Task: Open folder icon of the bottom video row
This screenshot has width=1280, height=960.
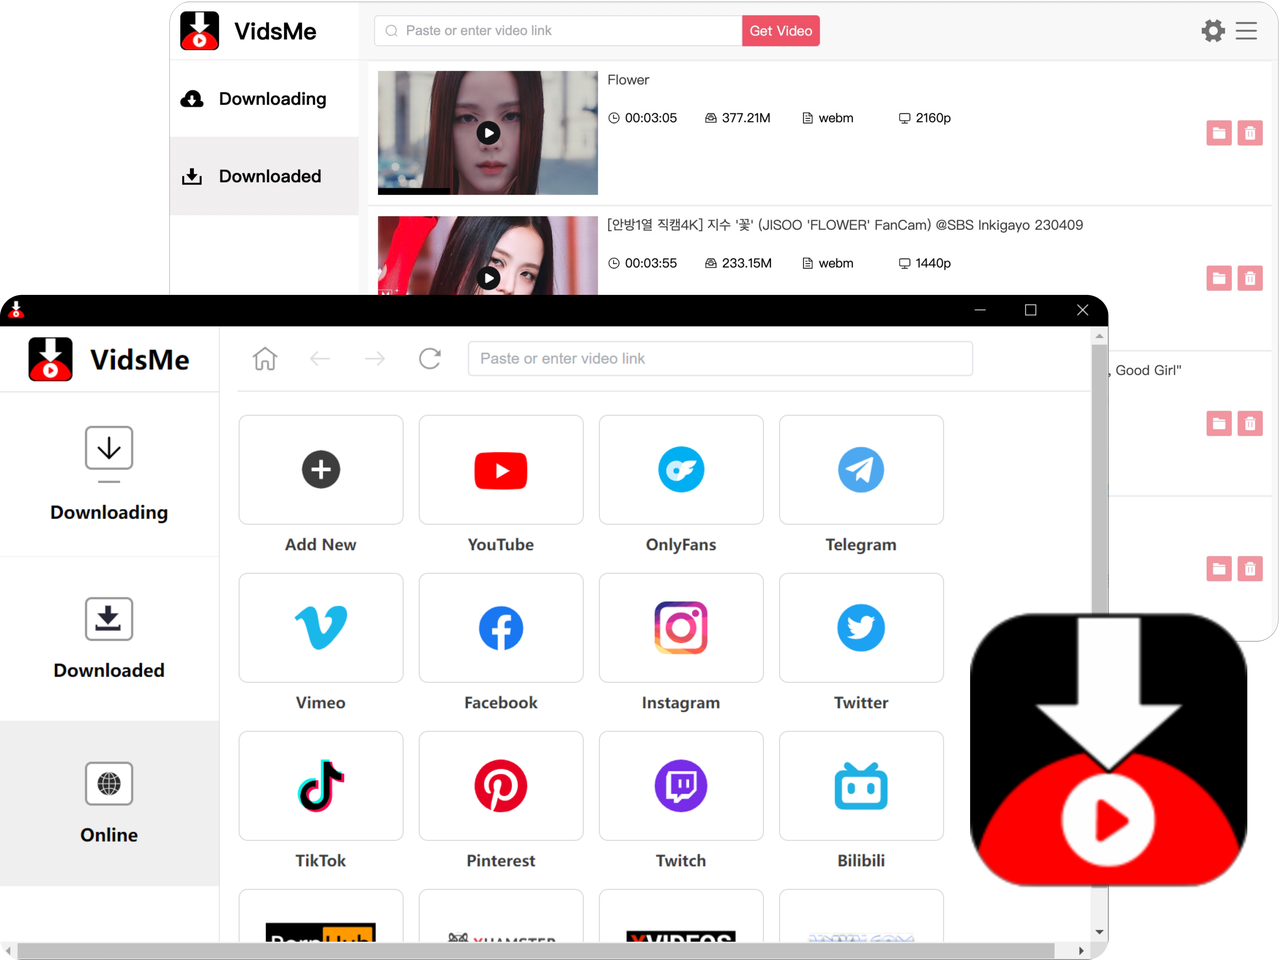Action: coord(1219,569)
